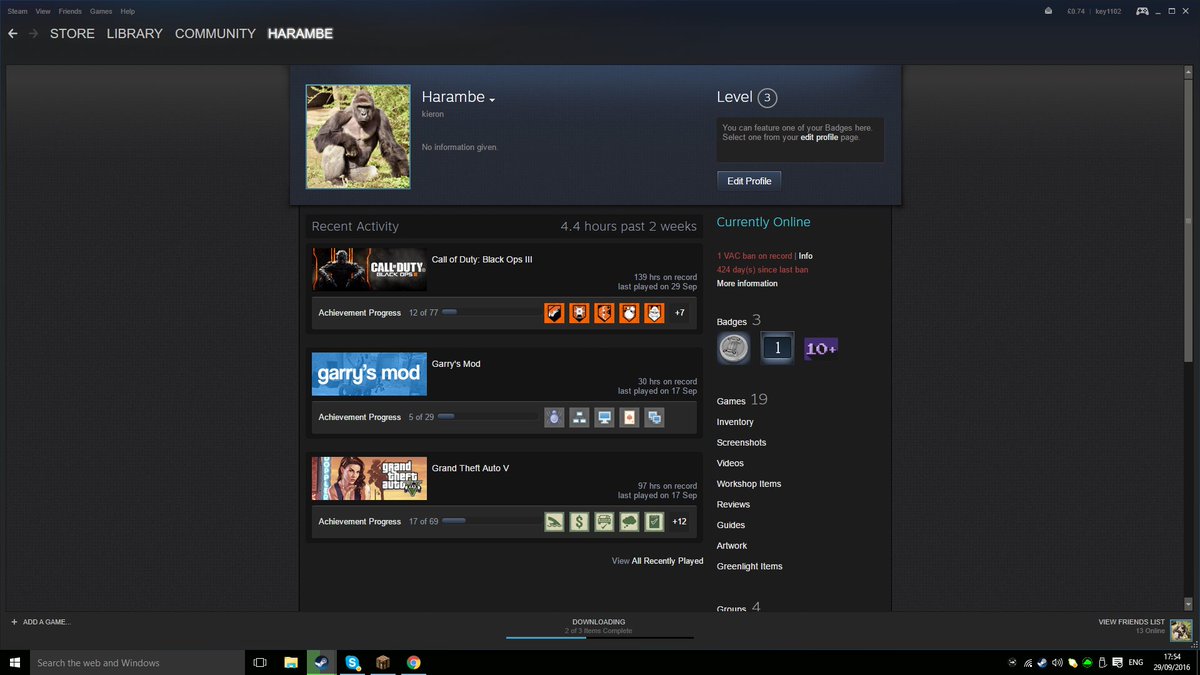Follow the edit profile link in badge box

click(820, 137)
